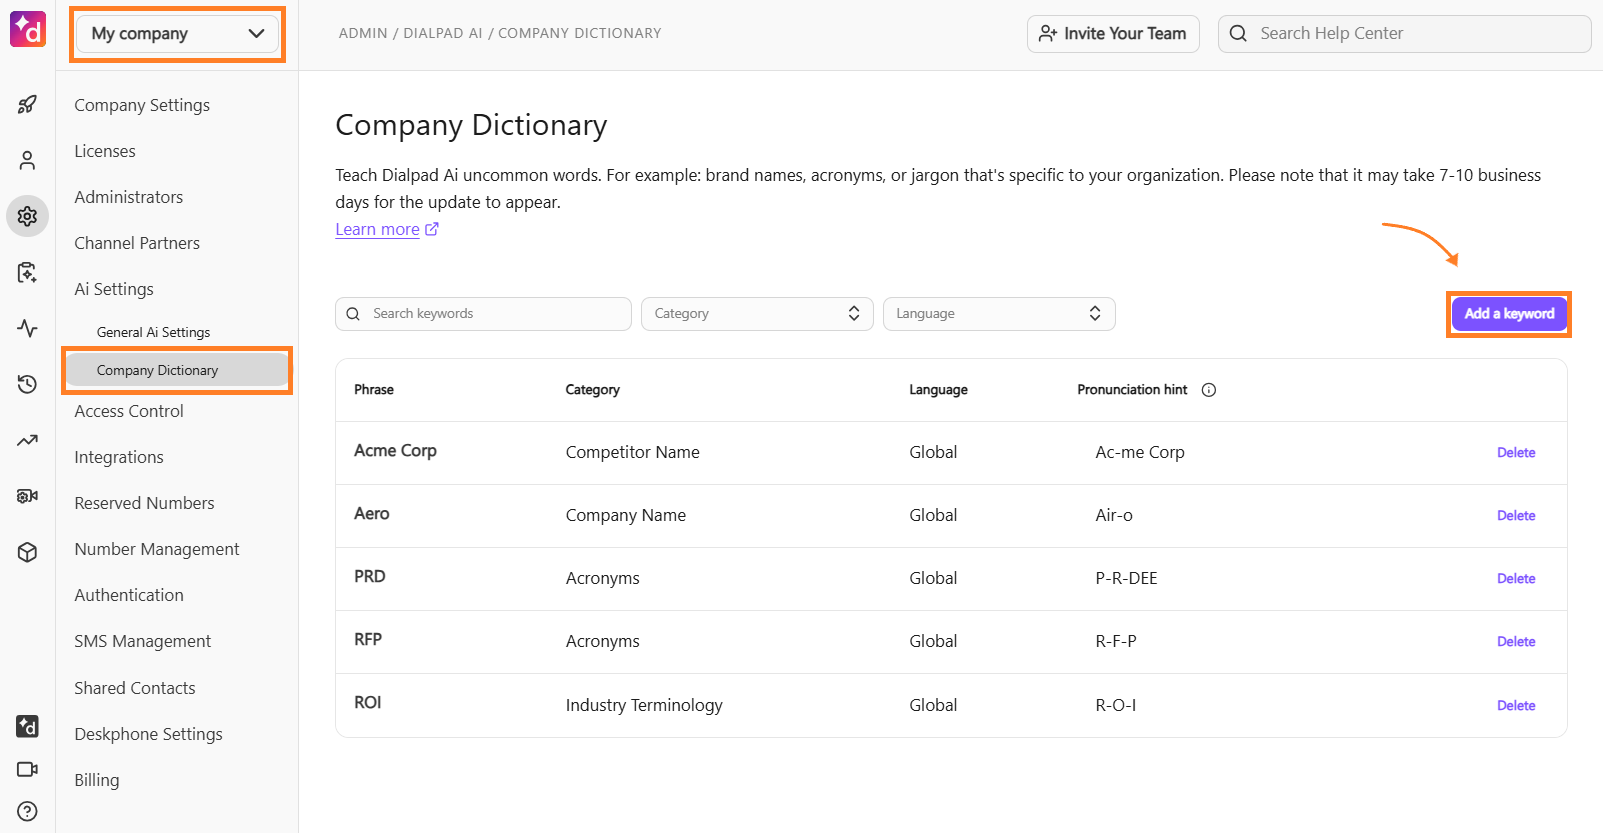
Task: Click Invite Your Team button
Action: coord(1113,33)
